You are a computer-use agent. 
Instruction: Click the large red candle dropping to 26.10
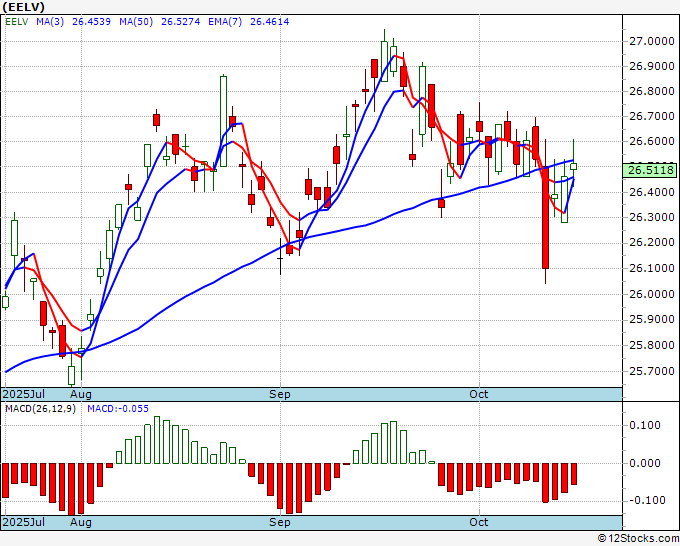click(x=545, y=218)
